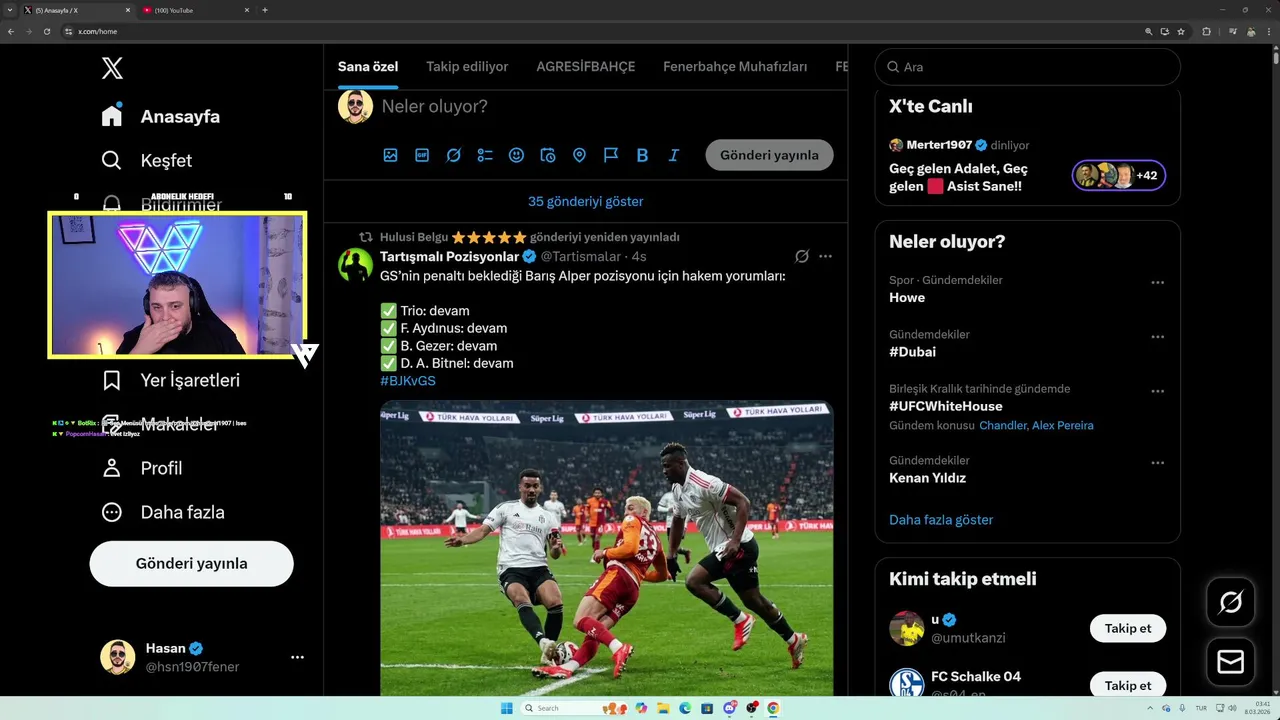The image size is (1280, 720).
Task: Open the #BJKvGS hashtag
Action: click(408, 381)
